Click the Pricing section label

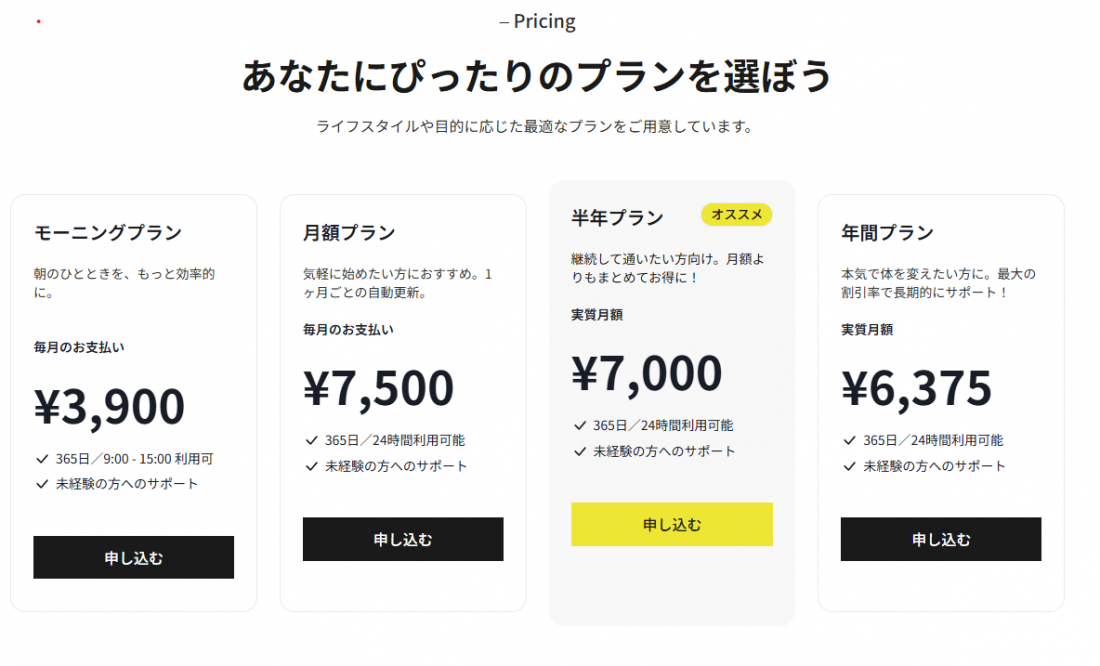(537, 21)
